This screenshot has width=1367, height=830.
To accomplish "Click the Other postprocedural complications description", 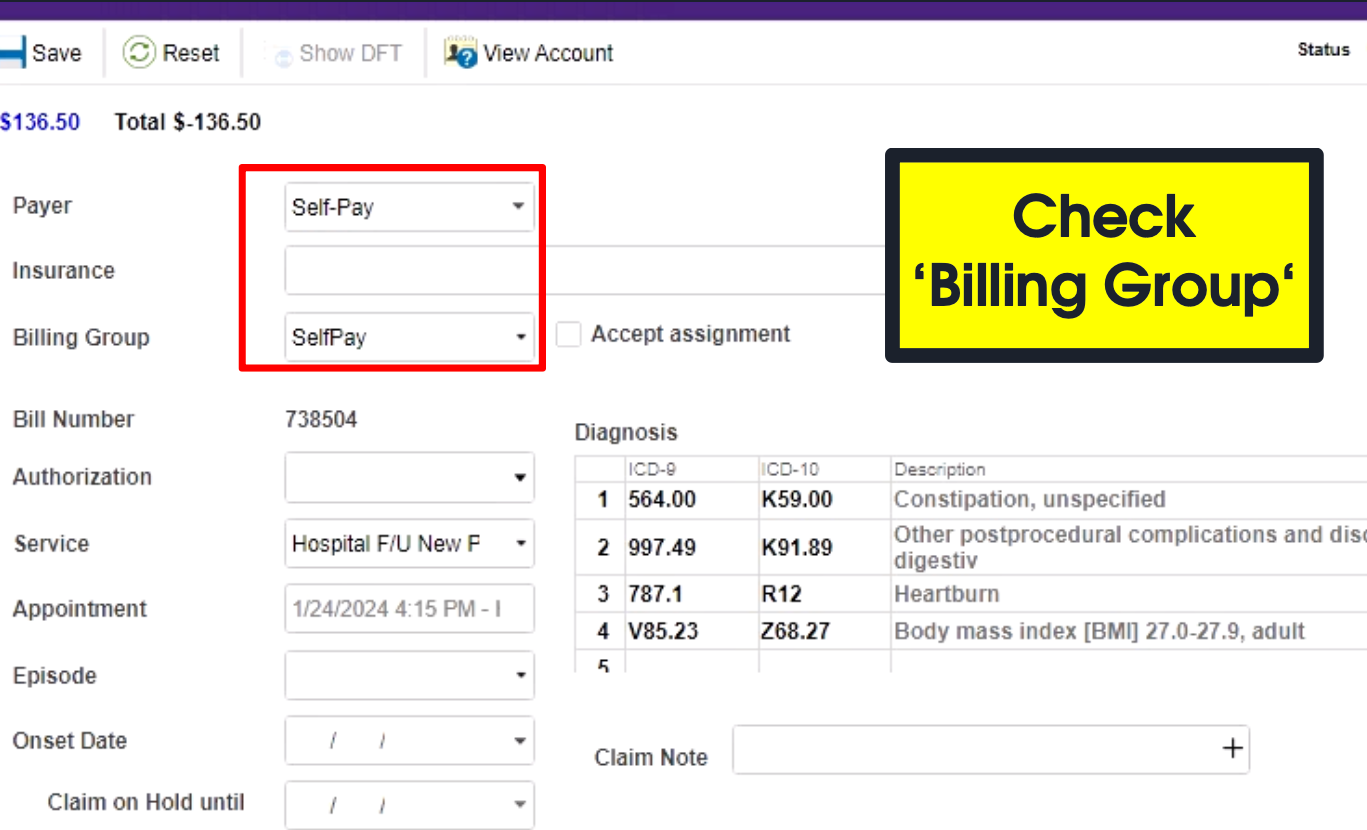I will [1130, 547].
